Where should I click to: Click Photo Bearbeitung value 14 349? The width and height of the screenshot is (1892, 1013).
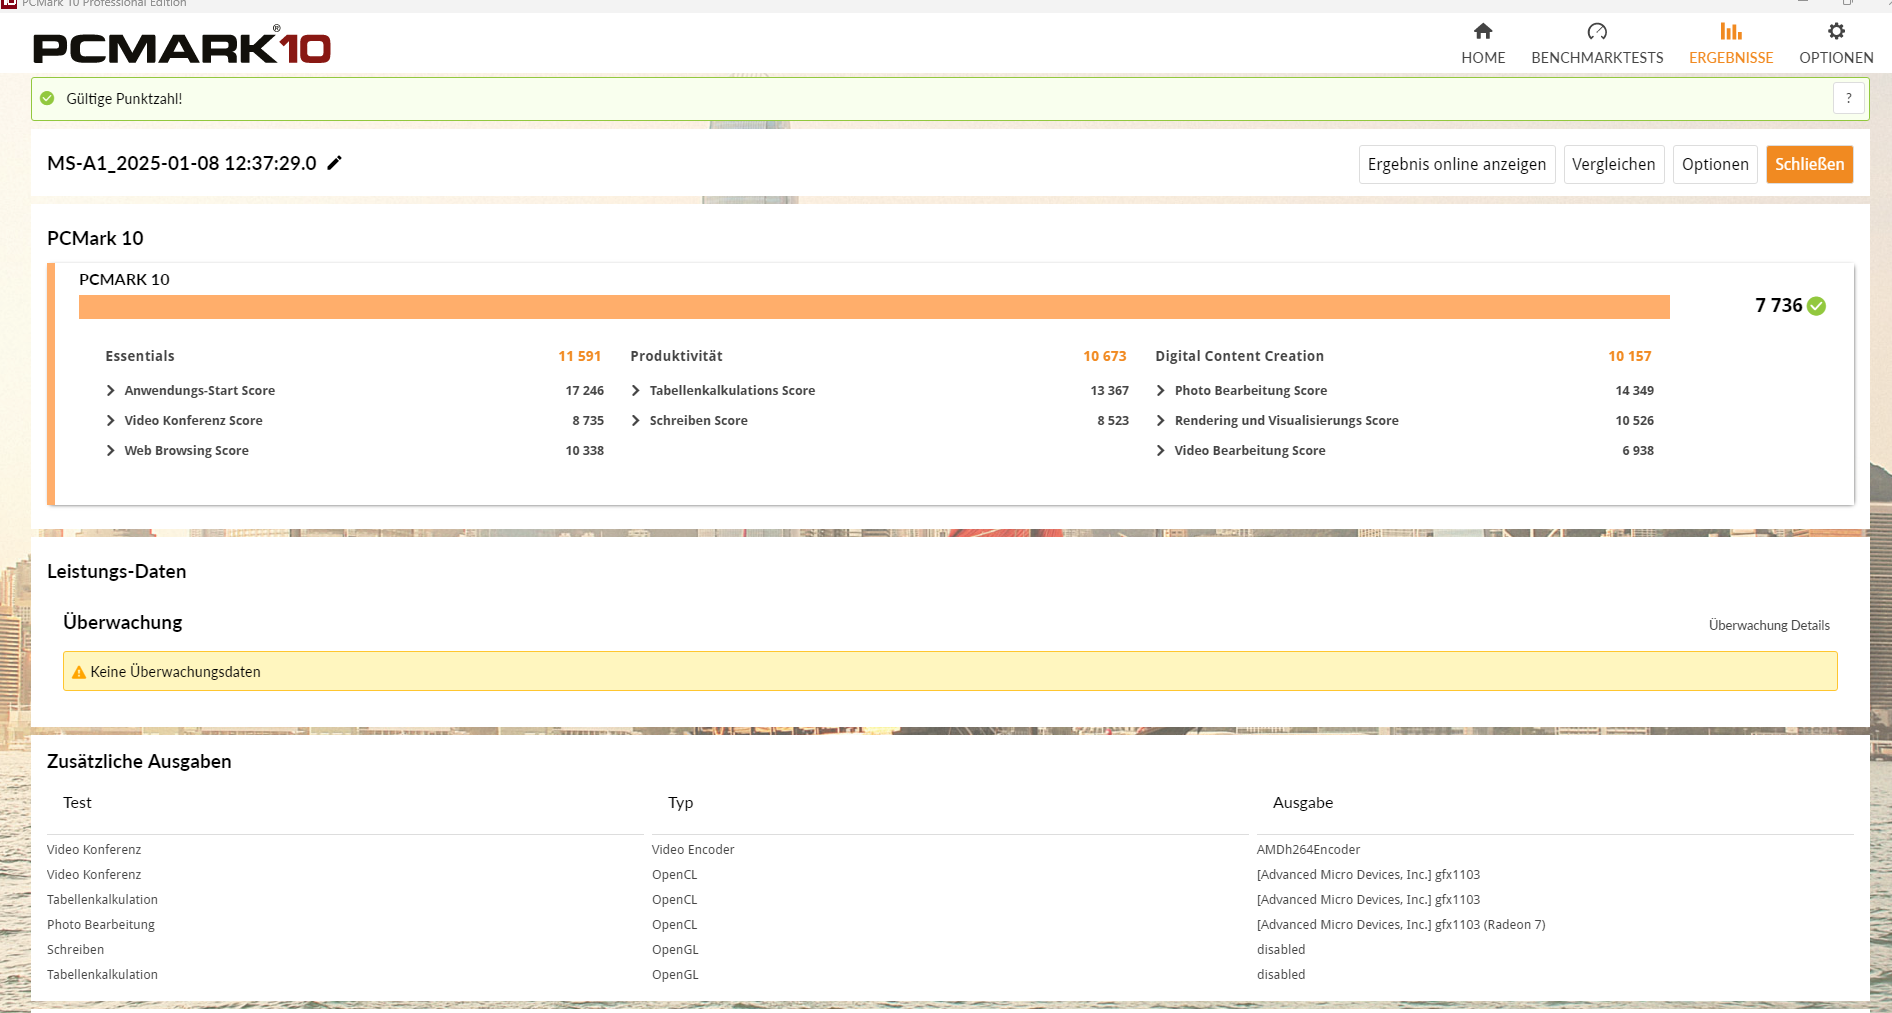point(1635,391)
